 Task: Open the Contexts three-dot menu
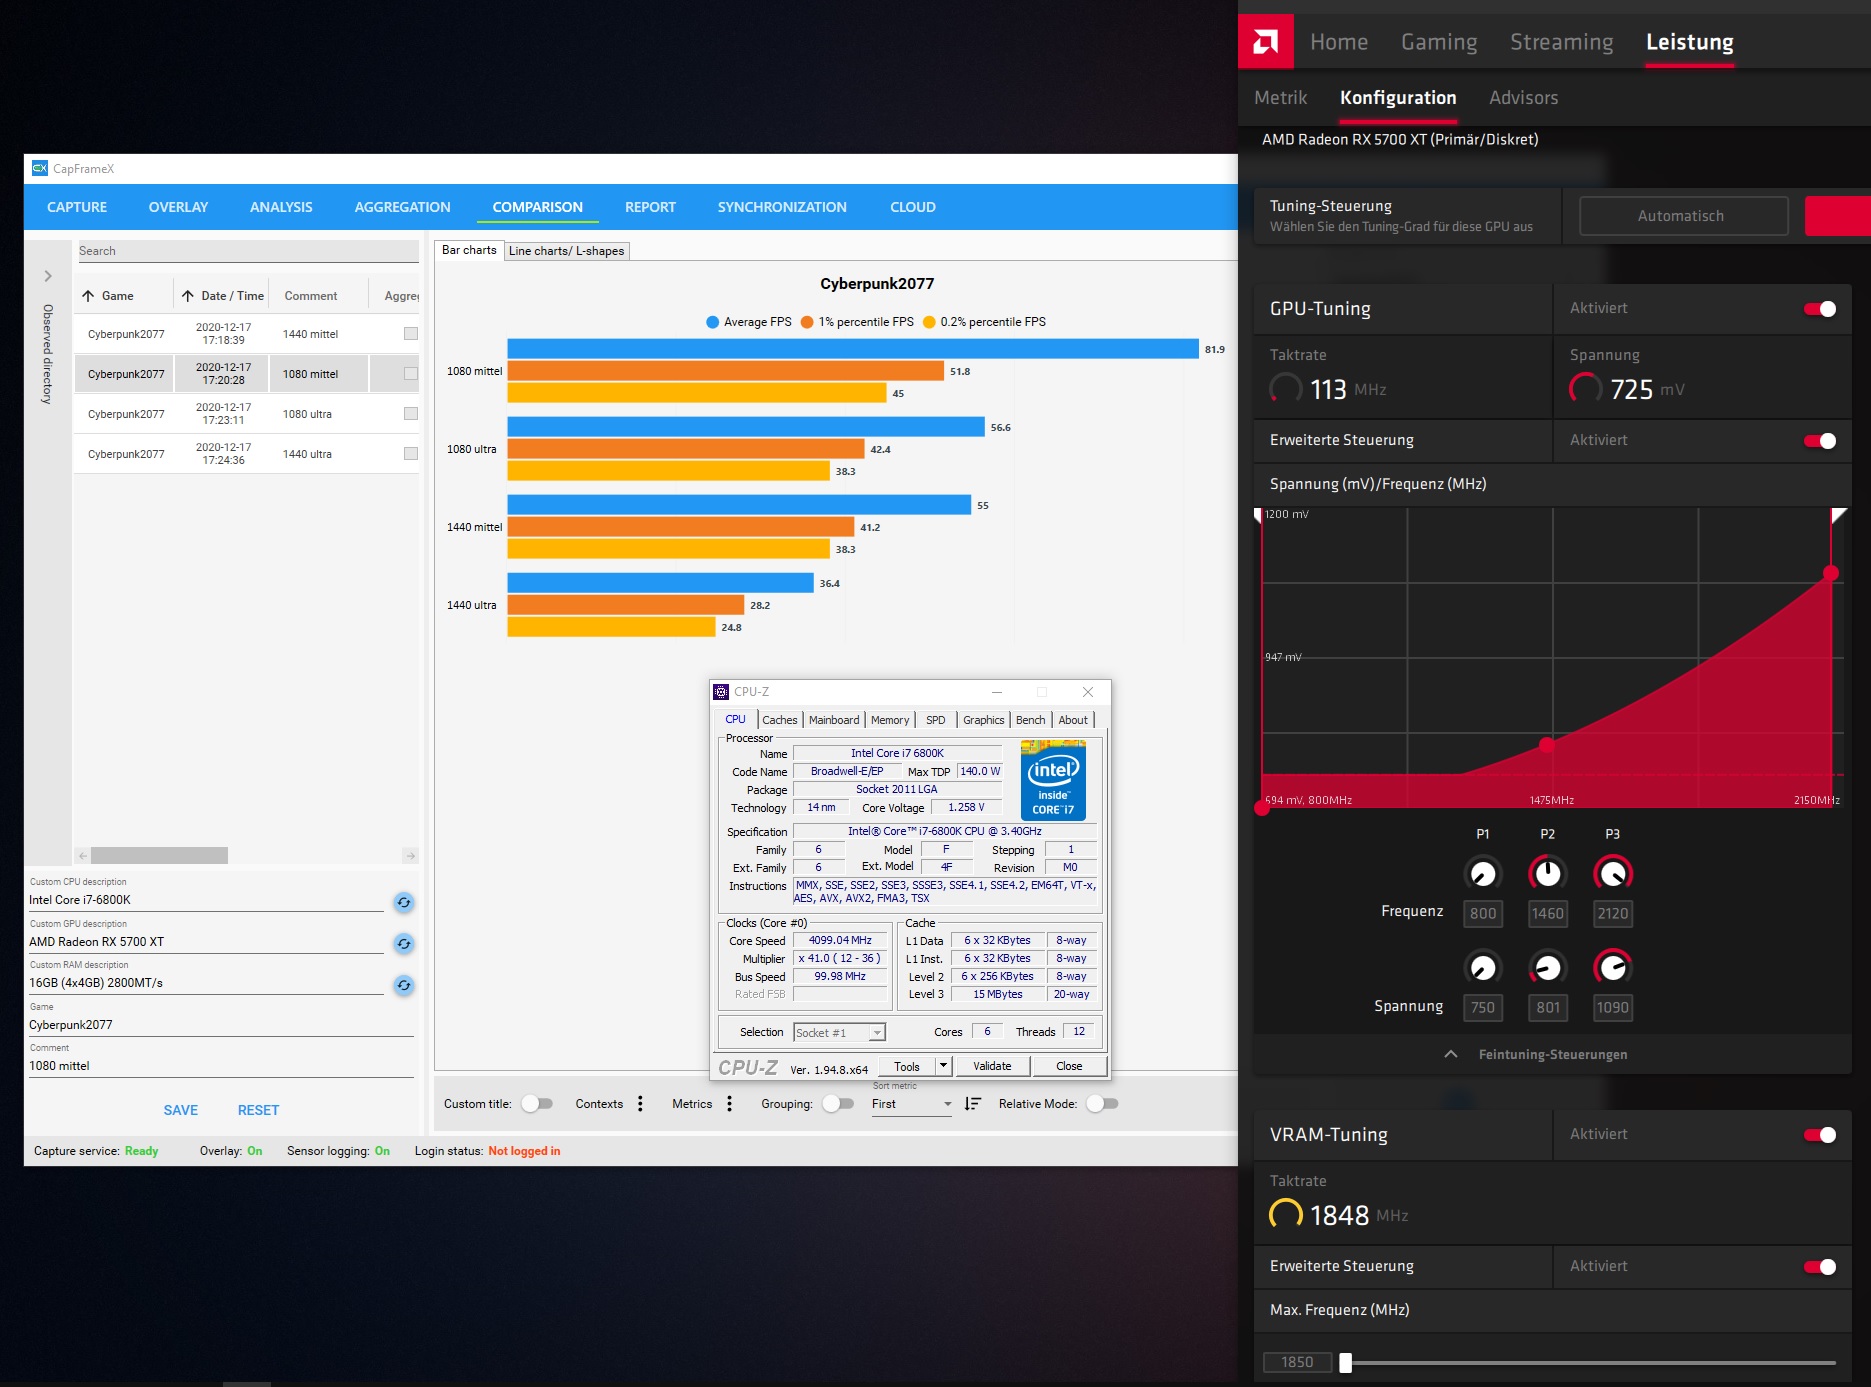pos(640,1104)
